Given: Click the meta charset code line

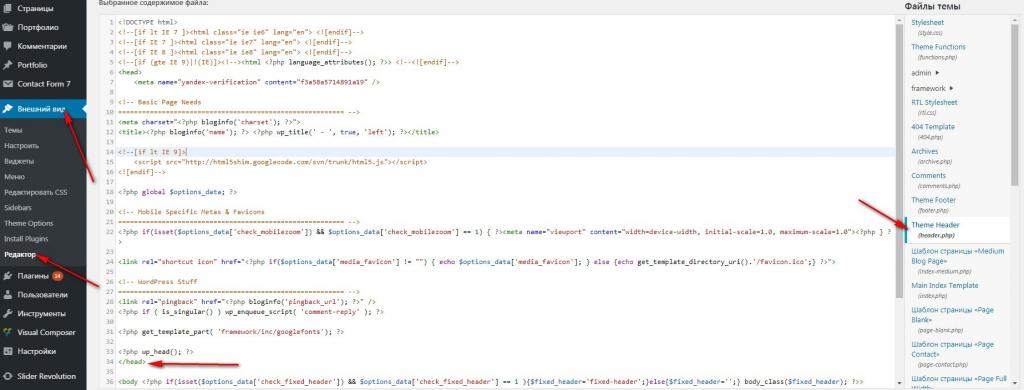Looking at the screenshot, I should coord(210,122).
